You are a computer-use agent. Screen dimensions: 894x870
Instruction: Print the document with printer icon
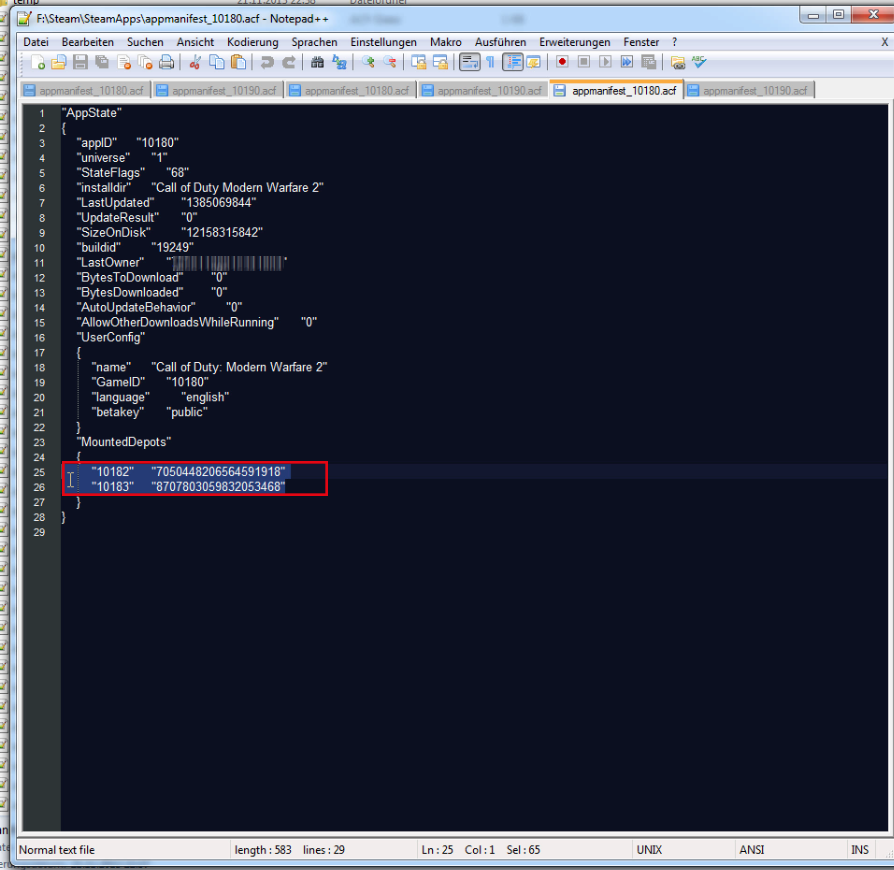tap(166, 62)
